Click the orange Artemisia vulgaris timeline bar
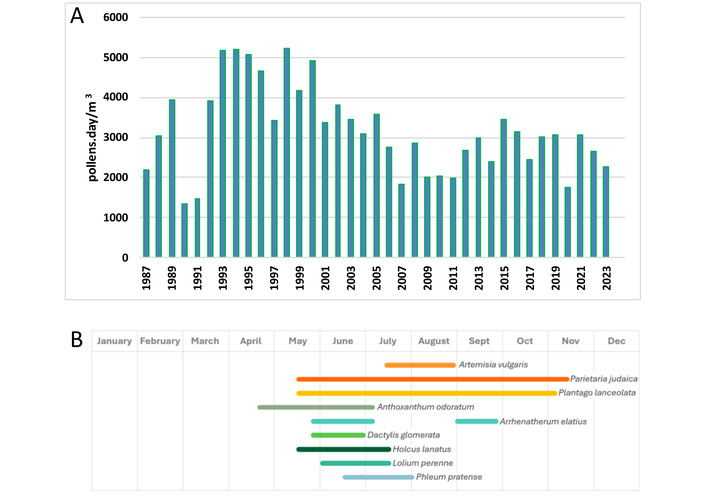Screen dimensions: 706x497 coord(419,365)
